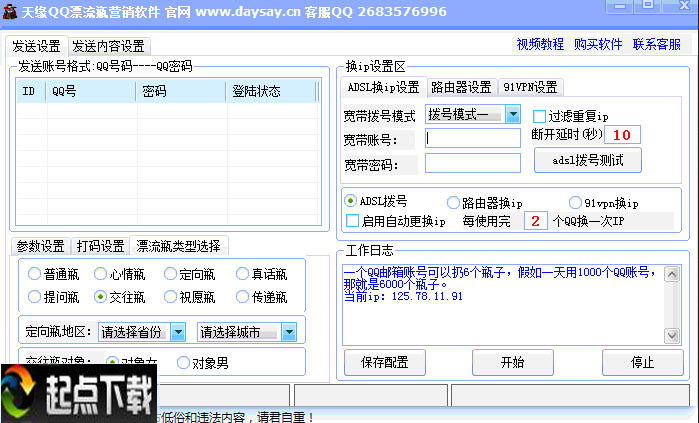The height and width of the screenshot is (423, 699).
Task: Open 联系客服 link
Action: tap(657, 44)
